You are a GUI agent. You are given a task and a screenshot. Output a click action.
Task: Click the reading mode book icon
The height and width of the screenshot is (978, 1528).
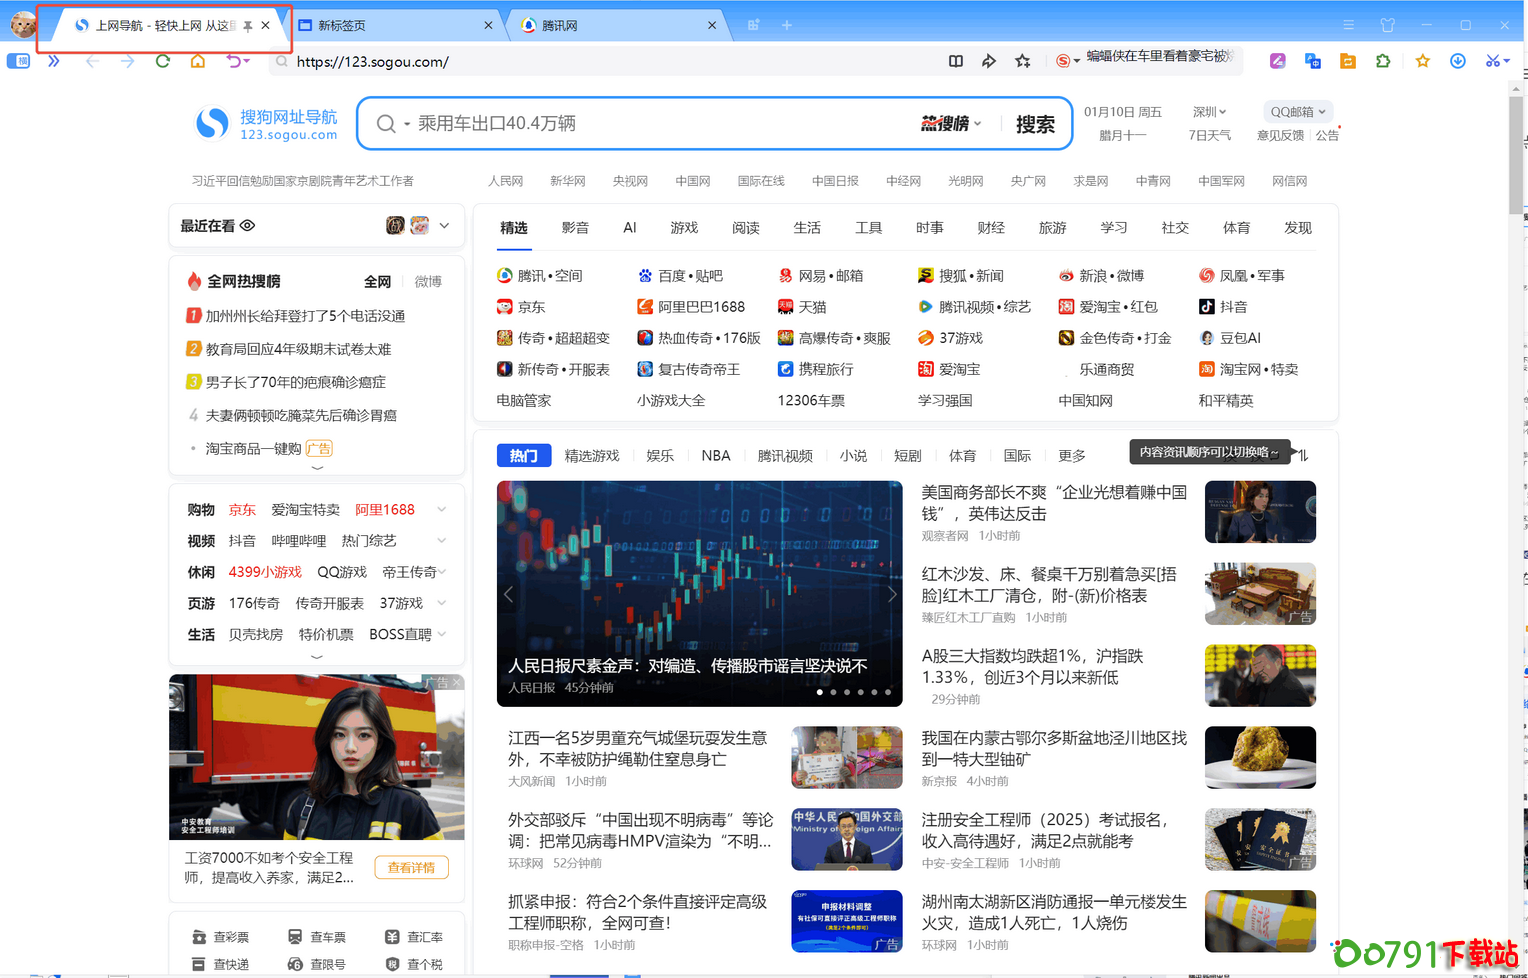(955, 61)
